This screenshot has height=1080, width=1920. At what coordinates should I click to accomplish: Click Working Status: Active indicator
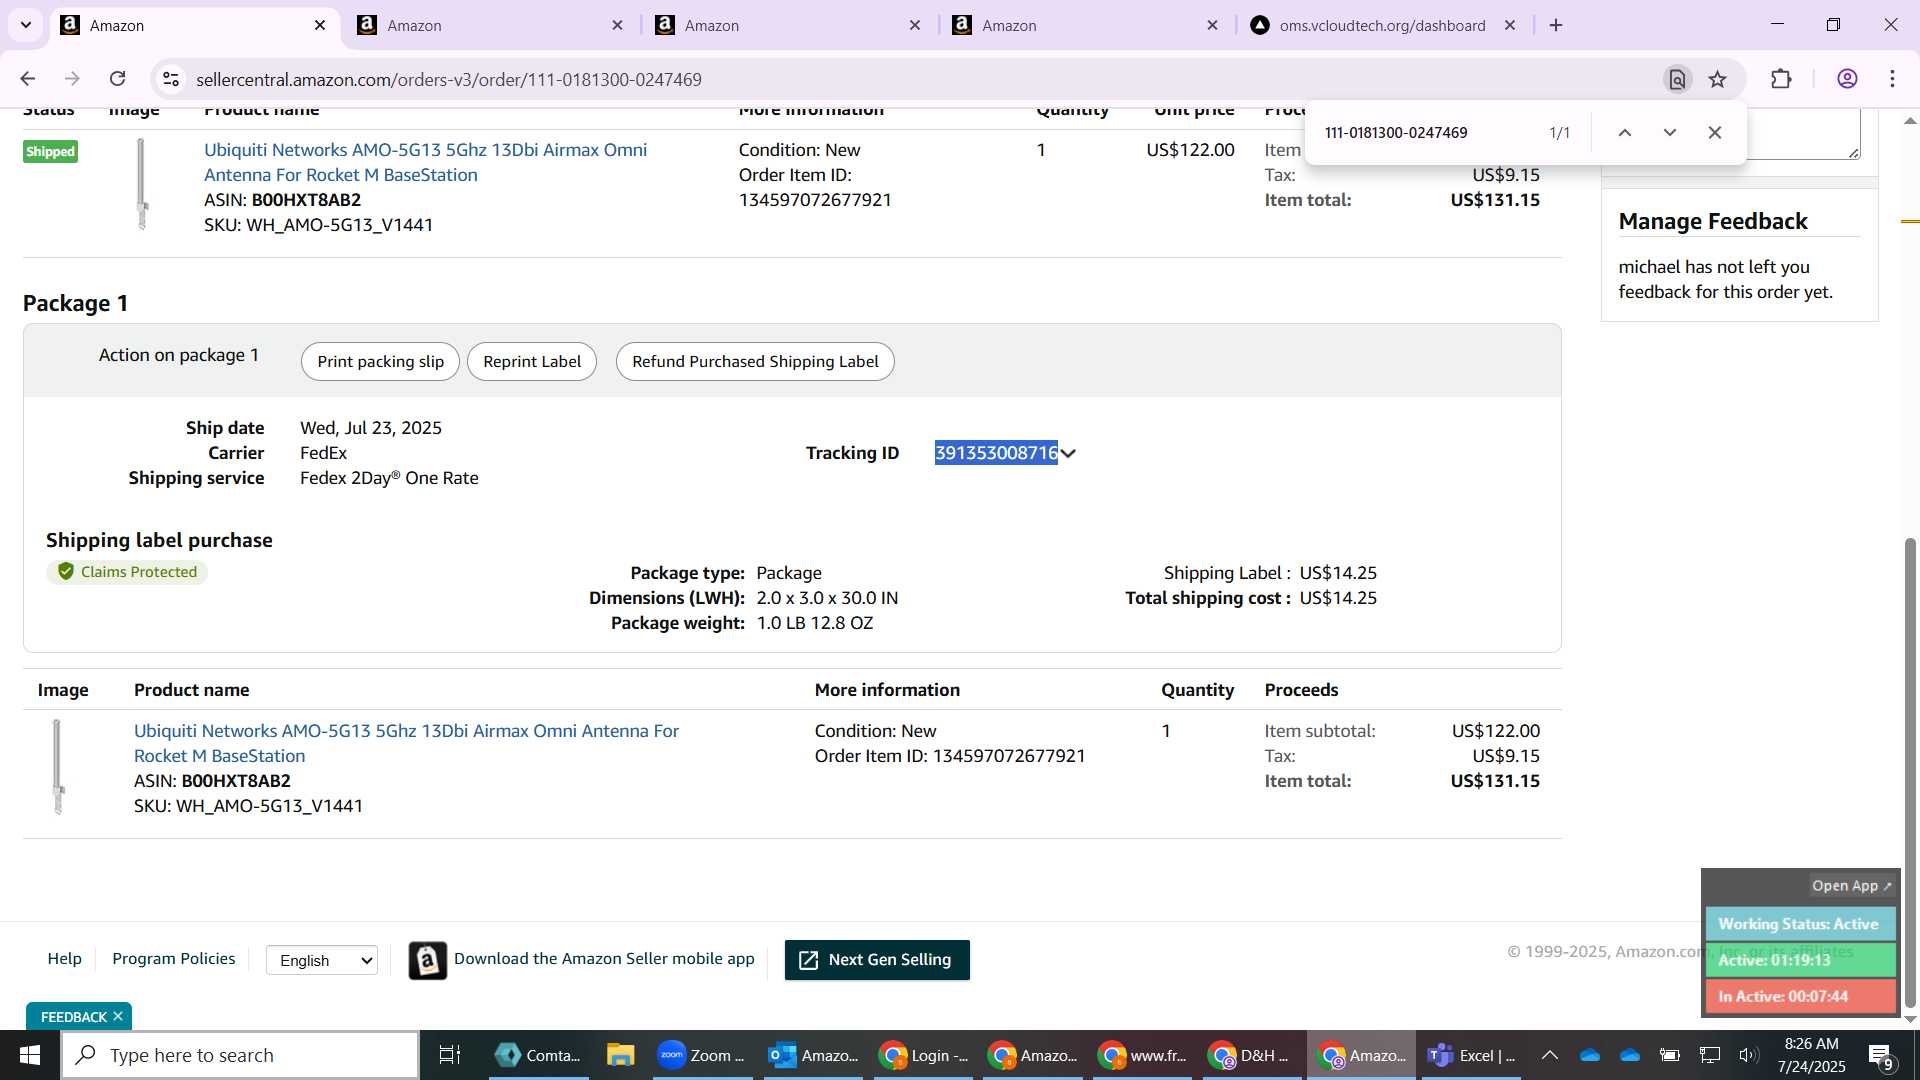click(x=1799, y=924)
